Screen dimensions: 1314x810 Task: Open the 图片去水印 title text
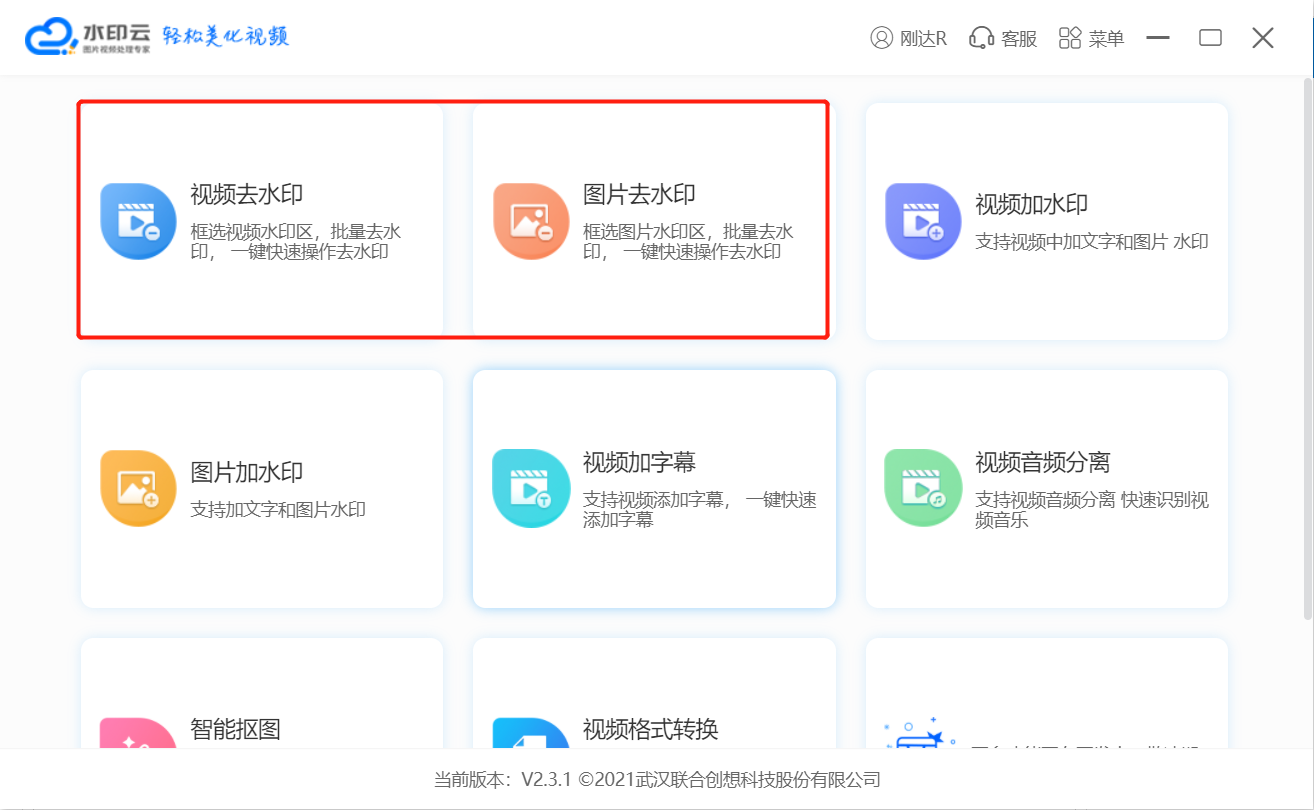[x=639, y=195]
